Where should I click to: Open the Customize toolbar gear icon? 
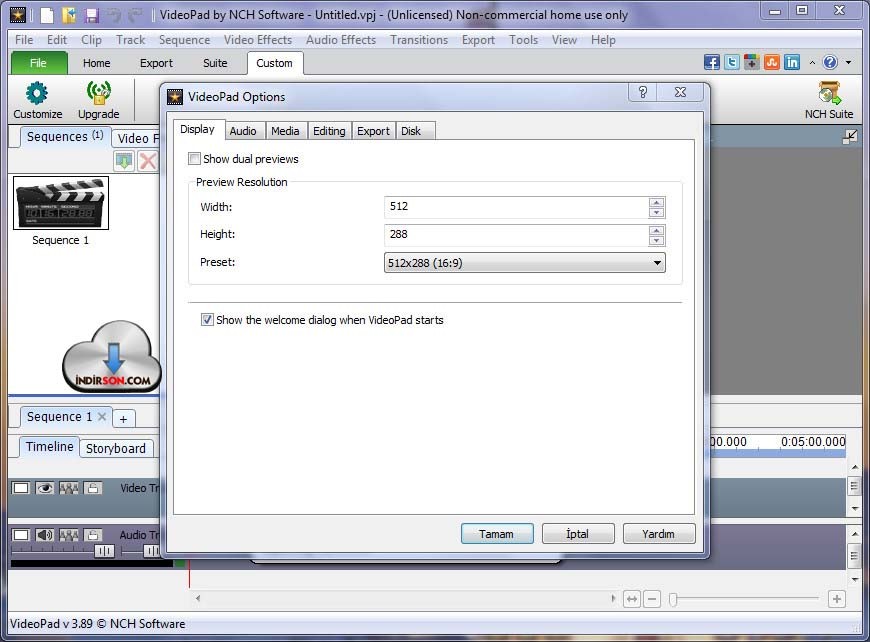point(37,93)
